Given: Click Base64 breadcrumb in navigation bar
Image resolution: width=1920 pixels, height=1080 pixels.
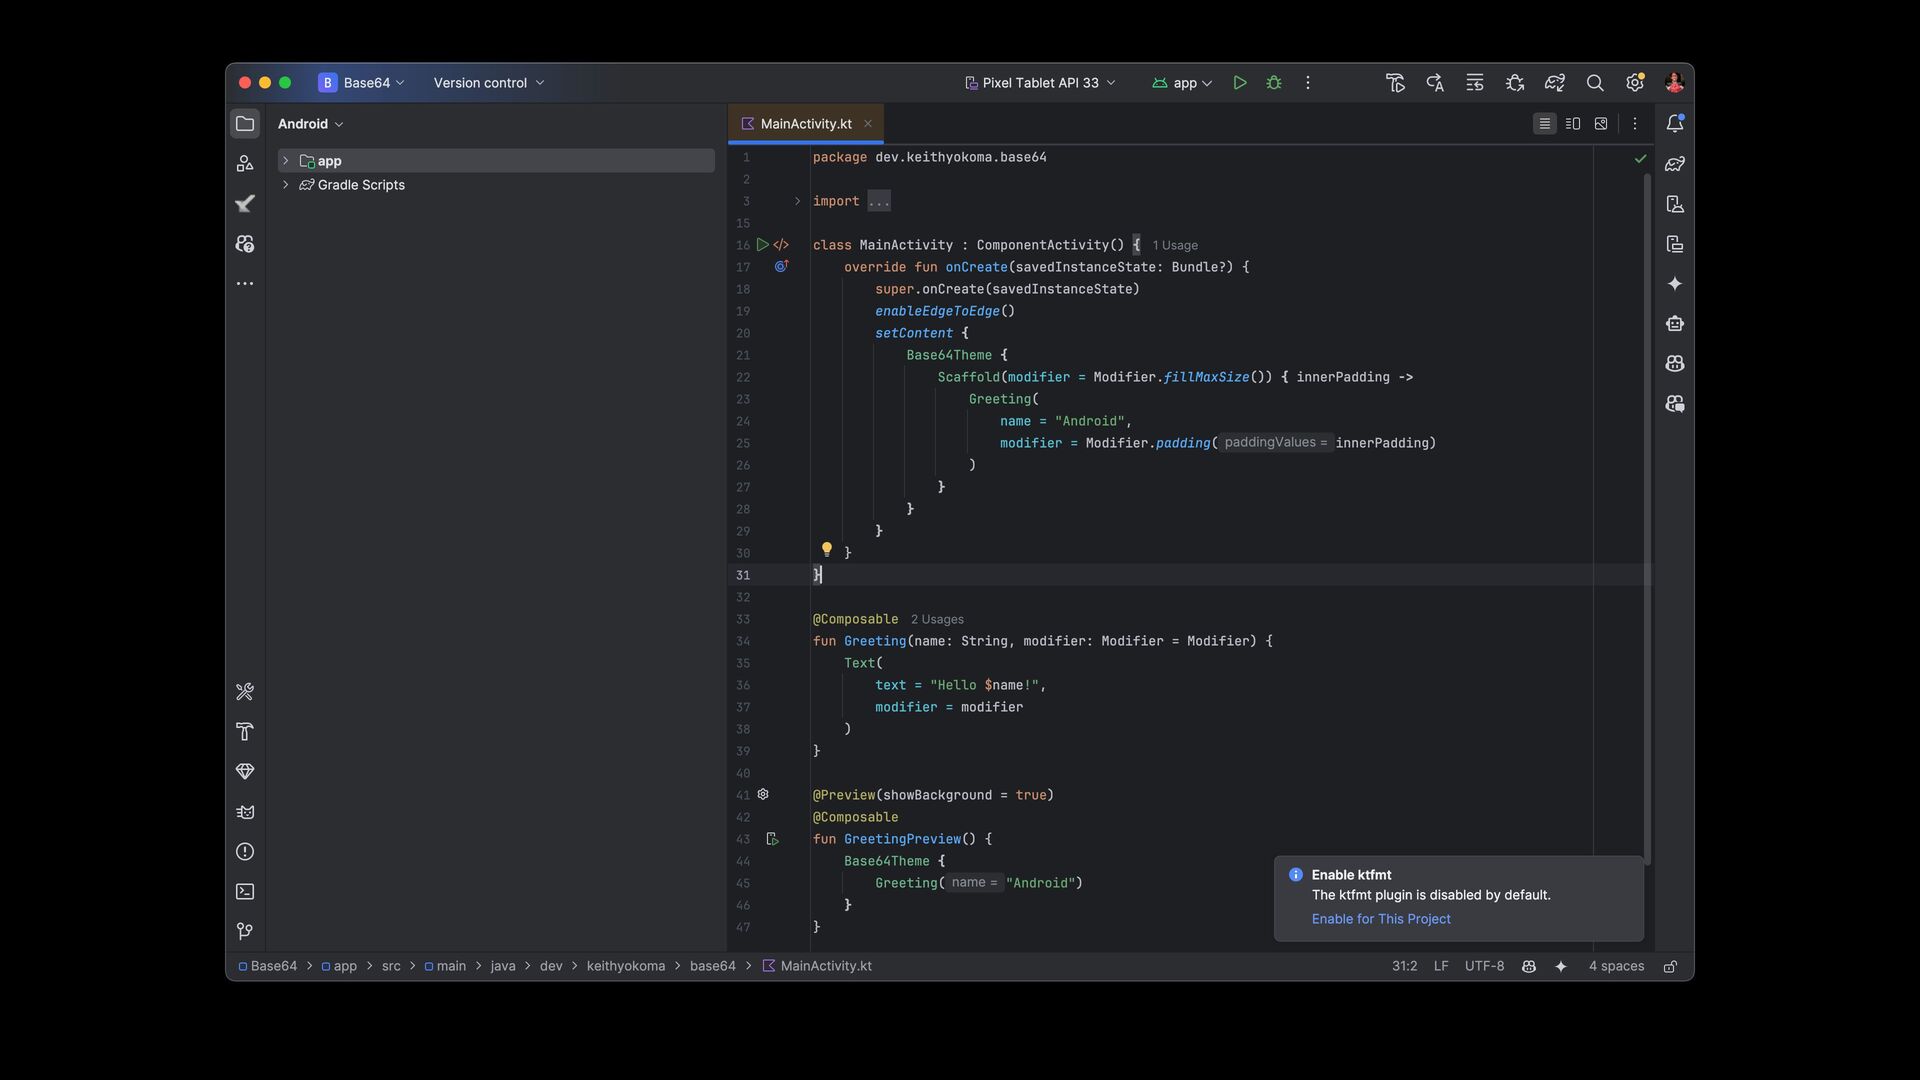Looking at the screenshot, I should pos(267,966).
